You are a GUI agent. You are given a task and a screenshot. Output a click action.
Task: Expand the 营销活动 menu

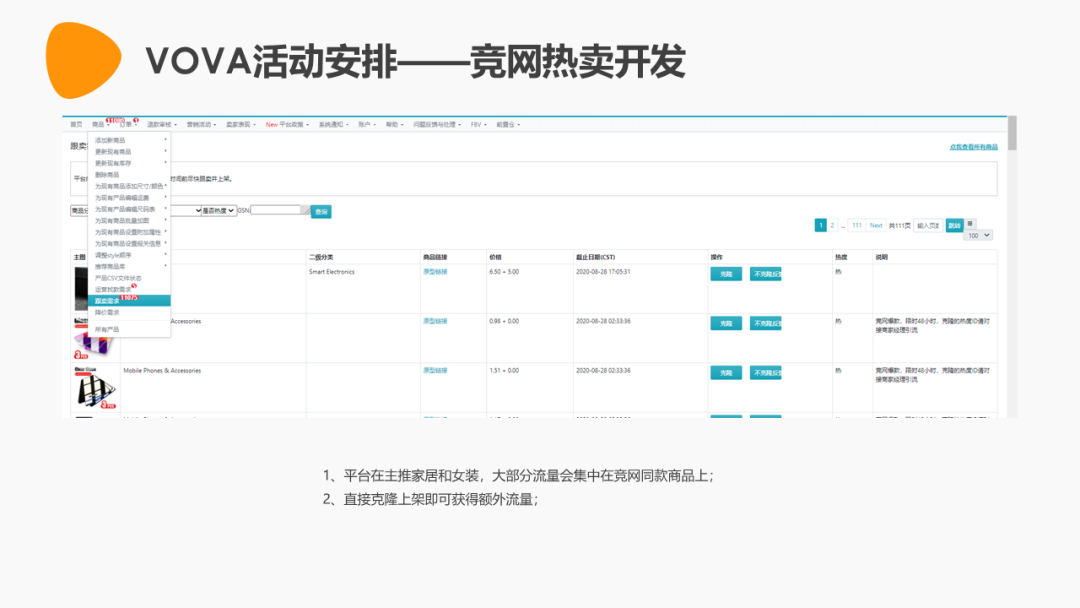pyautogui.click(x=201, y=125)
